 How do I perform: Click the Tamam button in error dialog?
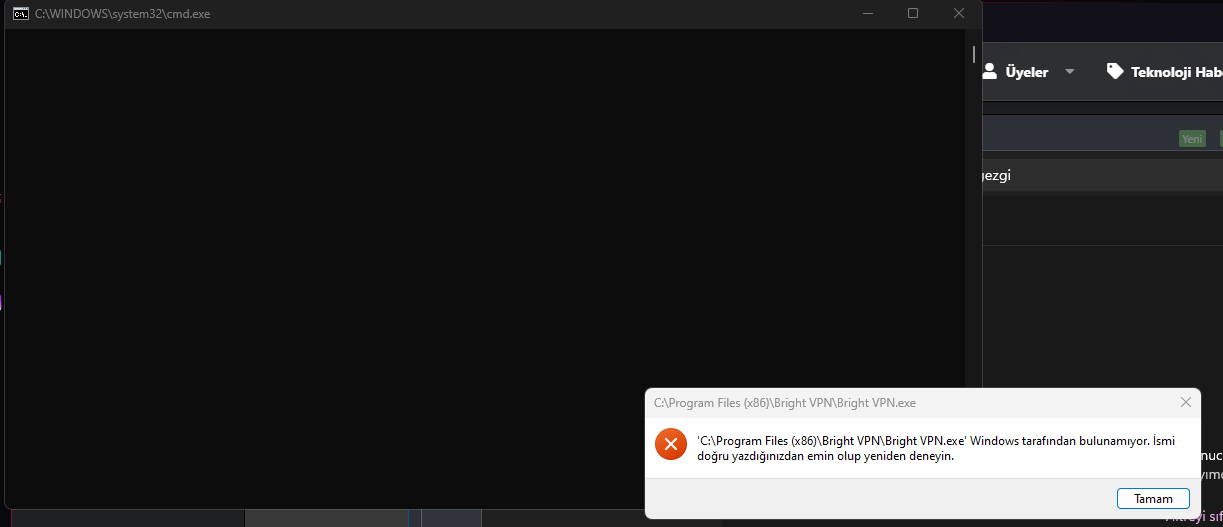tap(1152, 498)
